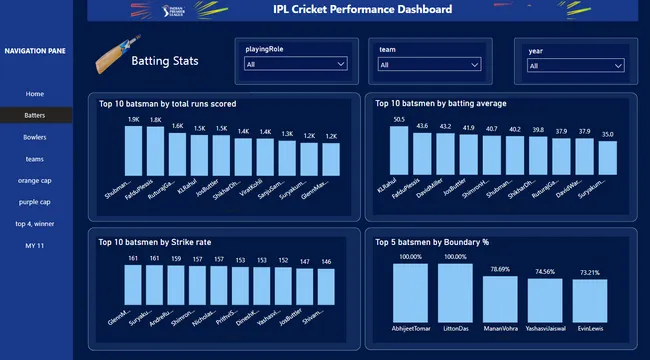
Task: Go to the top 4, winner page
Action: pyautogui.click(x=35, y=224)
